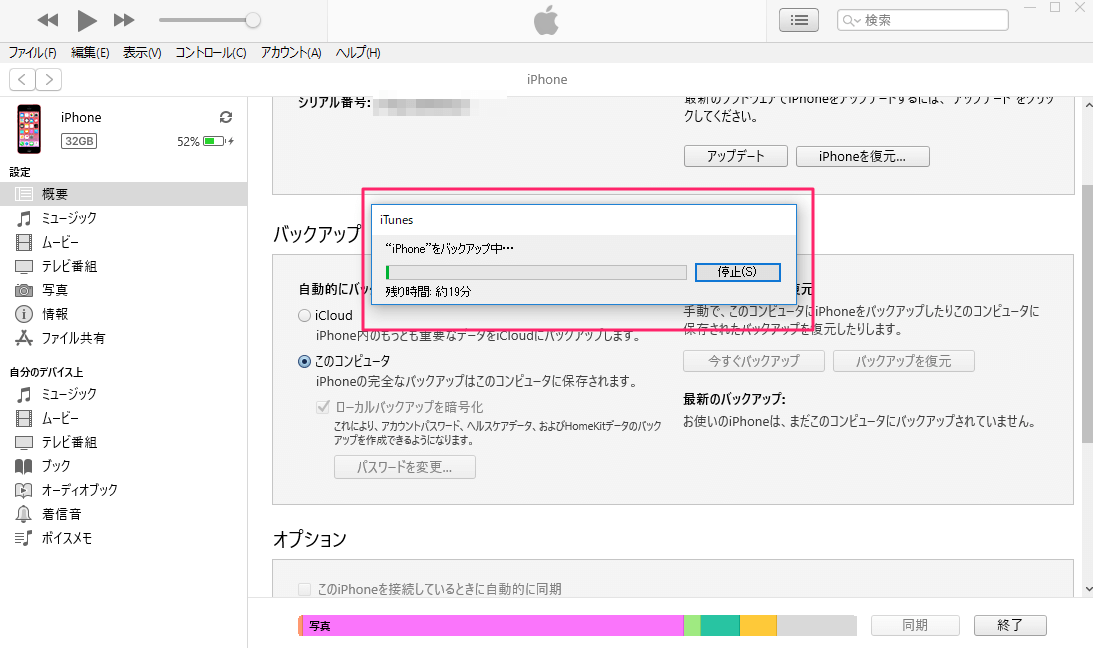Toggle the Wi-Fi auto-sync checkbox under オプション
The height and width of the screenshot is (648, 1093).
[305, 589]
